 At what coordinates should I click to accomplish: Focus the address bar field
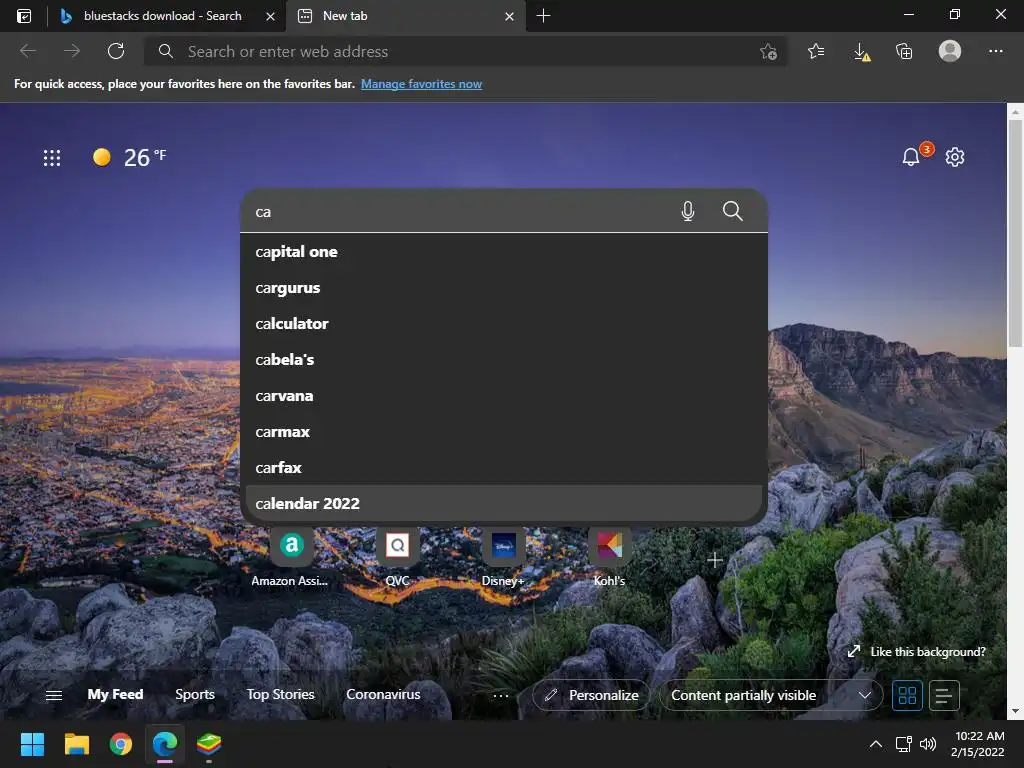tap(465, 51)
